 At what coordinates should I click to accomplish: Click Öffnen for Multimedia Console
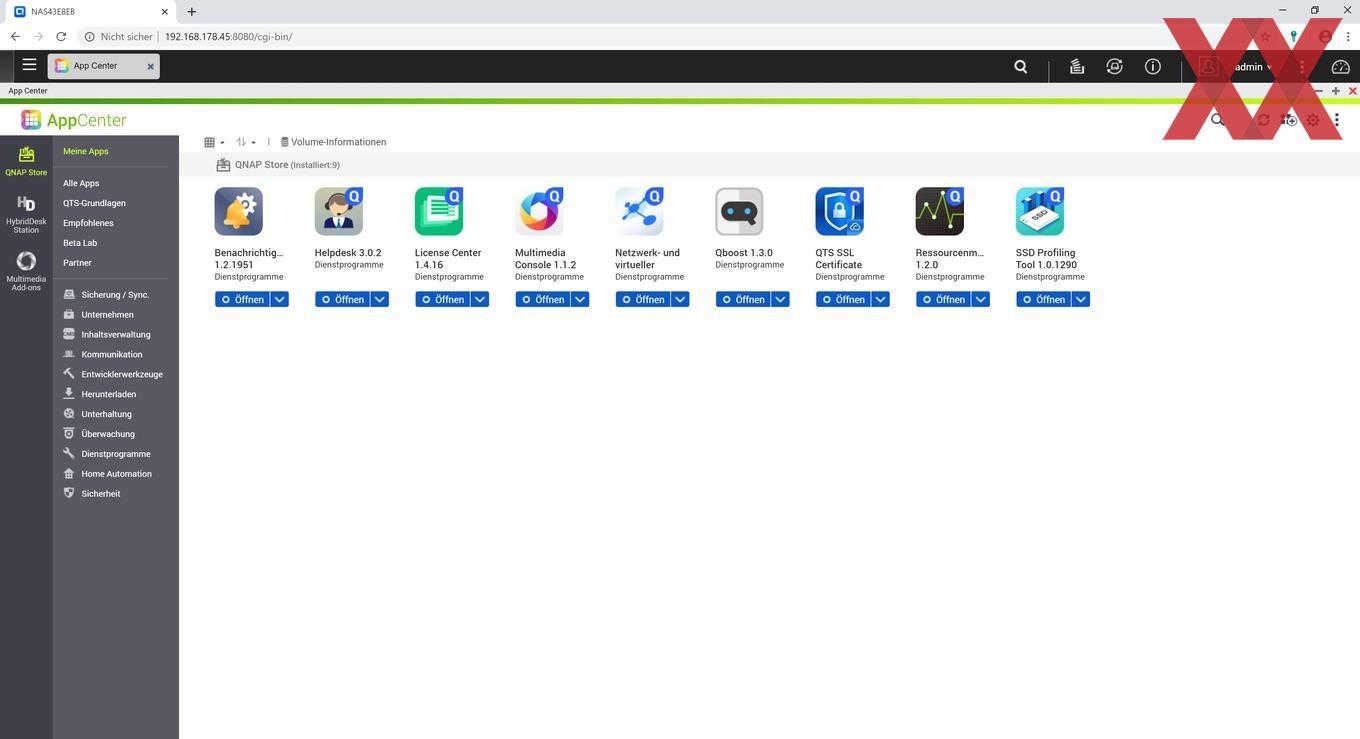click(542, 299)
